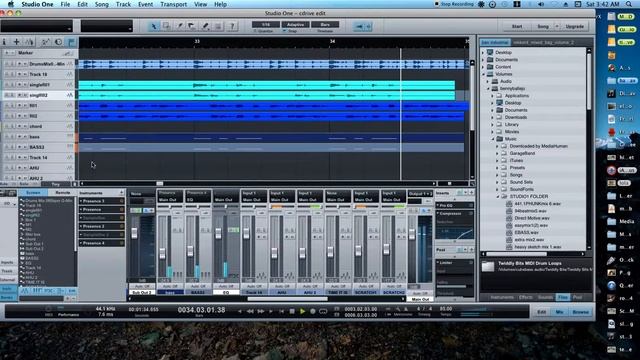Select the Direct Motive.wav file
This screenshot has width=640, height=360.
532,218
